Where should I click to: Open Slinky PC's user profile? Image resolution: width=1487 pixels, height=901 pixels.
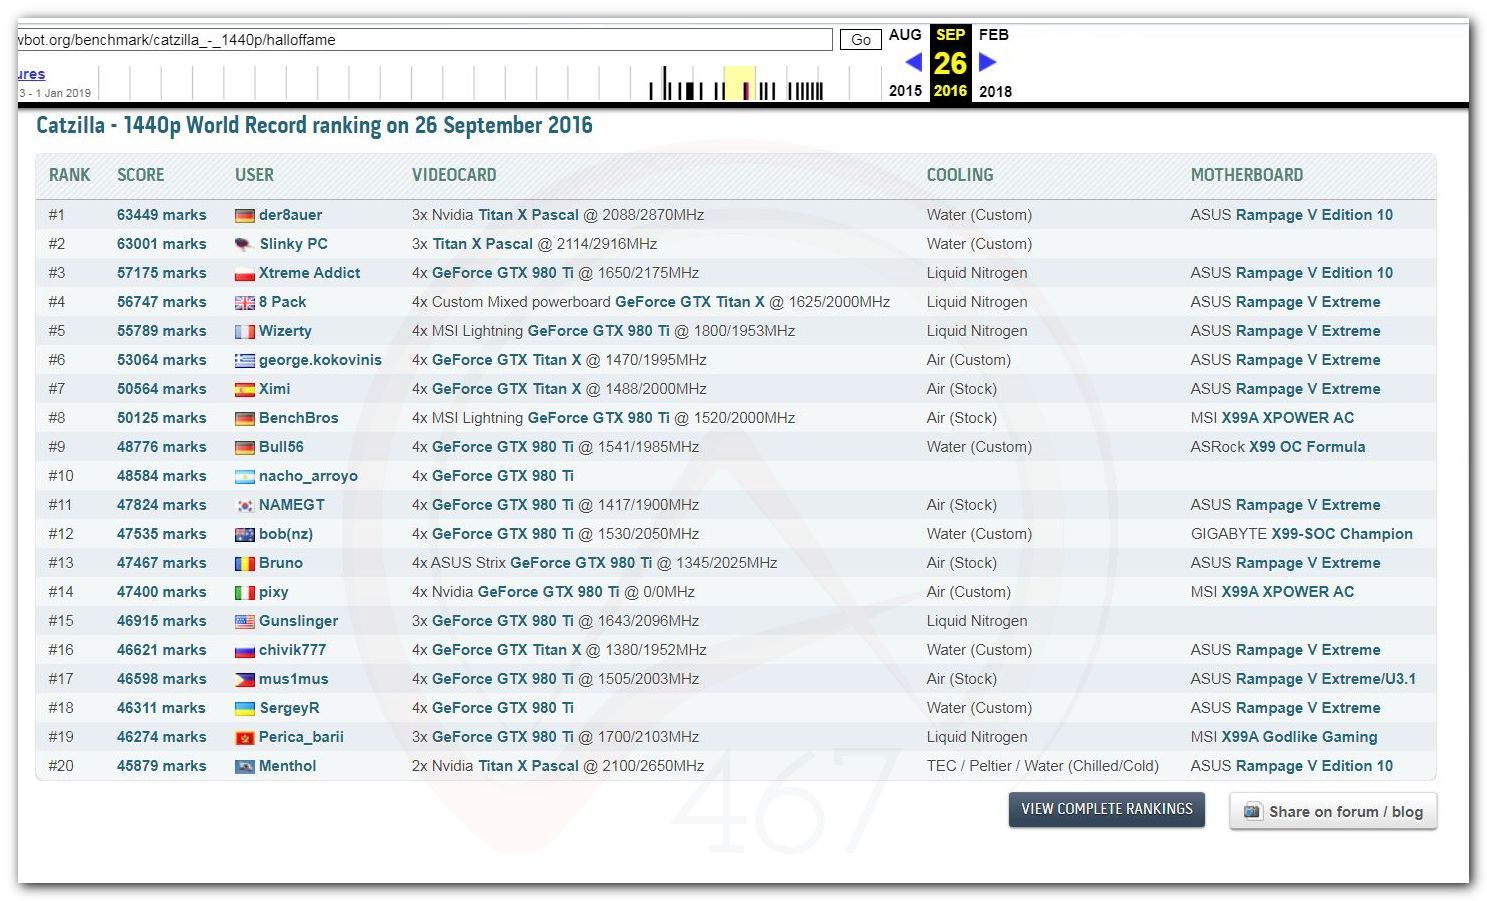(293, 244)
